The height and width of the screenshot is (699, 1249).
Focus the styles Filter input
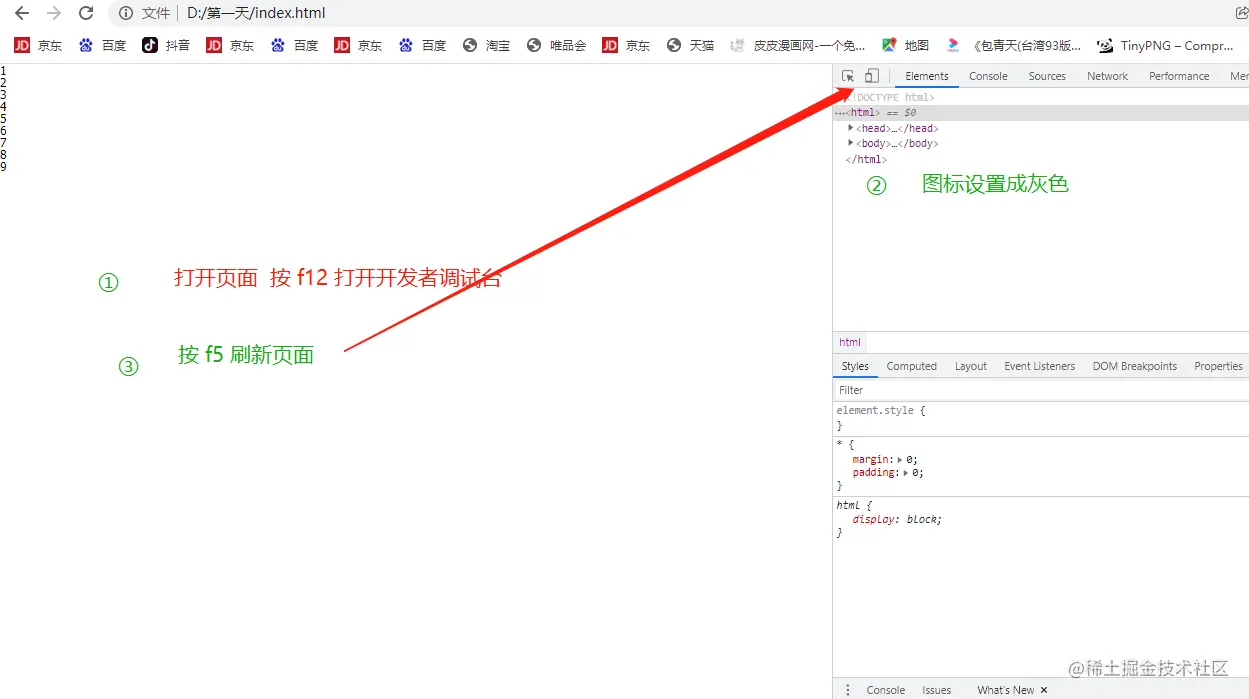coord(1041,390)
